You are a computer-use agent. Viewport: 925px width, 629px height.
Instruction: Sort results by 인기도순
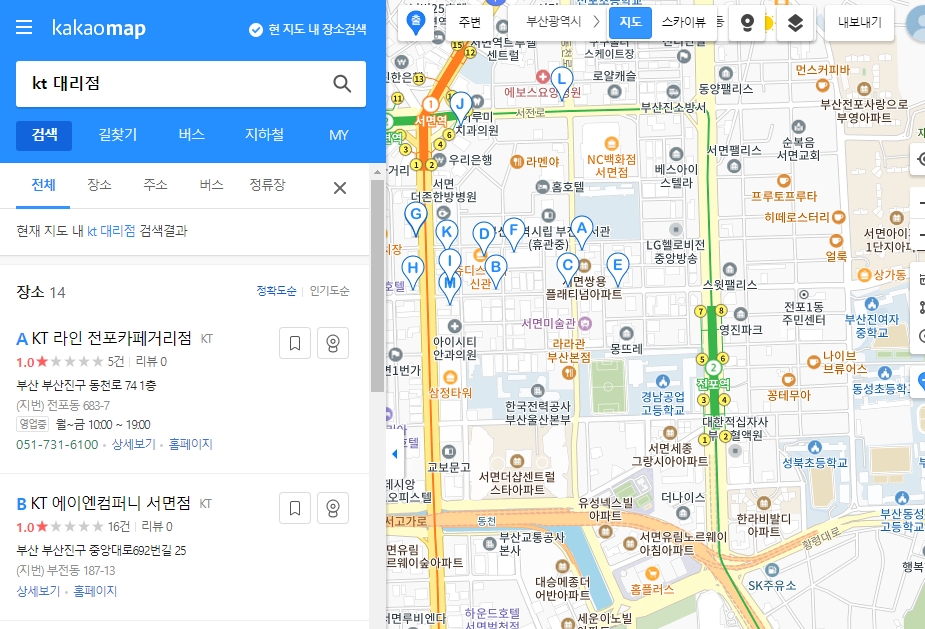329,291
